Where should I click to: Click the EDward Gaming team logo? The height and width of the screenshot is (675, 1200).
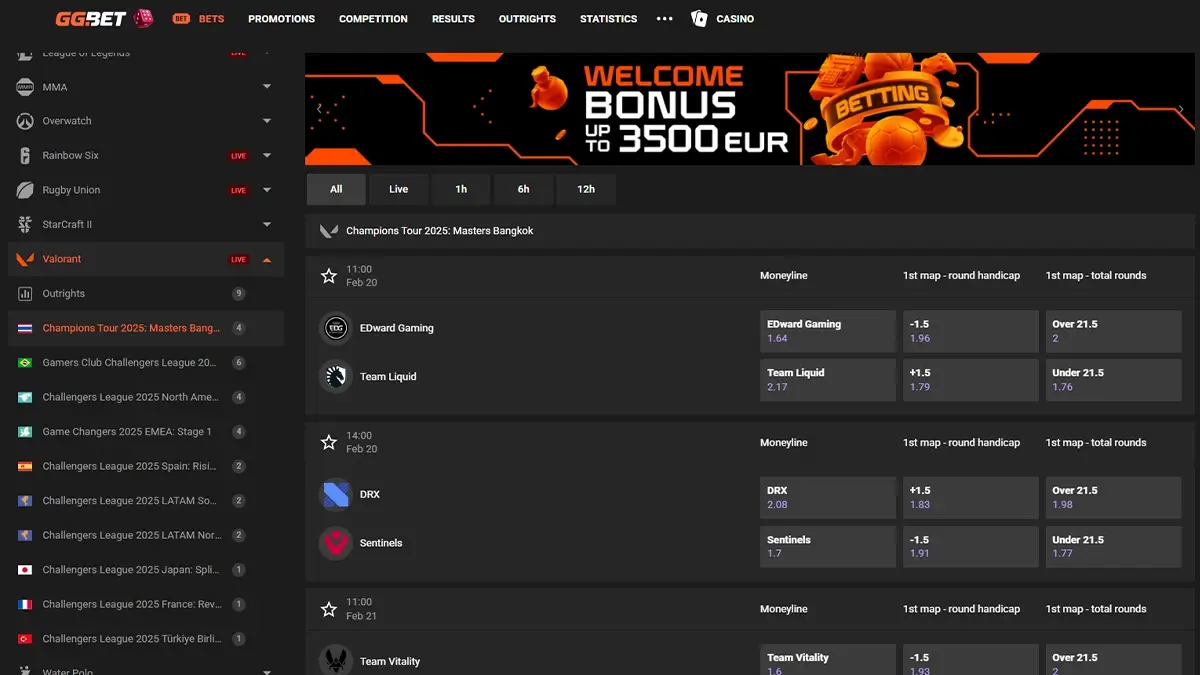(x=336, y=328)
